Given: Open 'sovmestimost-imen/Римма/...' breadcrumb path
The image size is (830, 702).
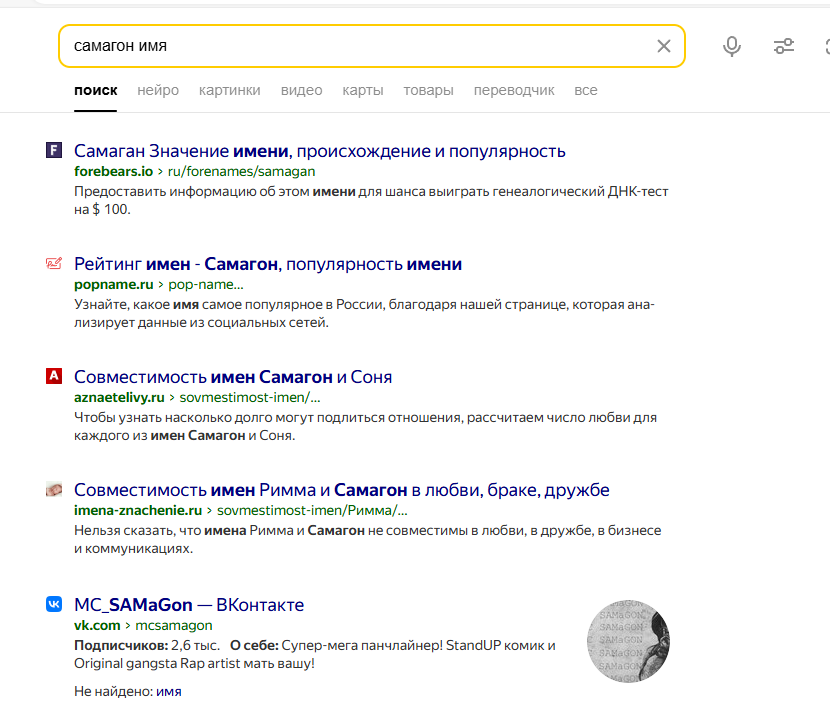Looking at the screenshot, I should (312, 510).
